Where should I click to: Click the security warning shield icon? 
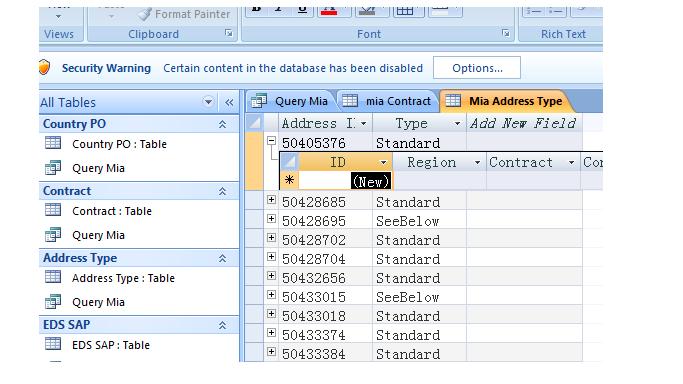click(x=44, y=67)
